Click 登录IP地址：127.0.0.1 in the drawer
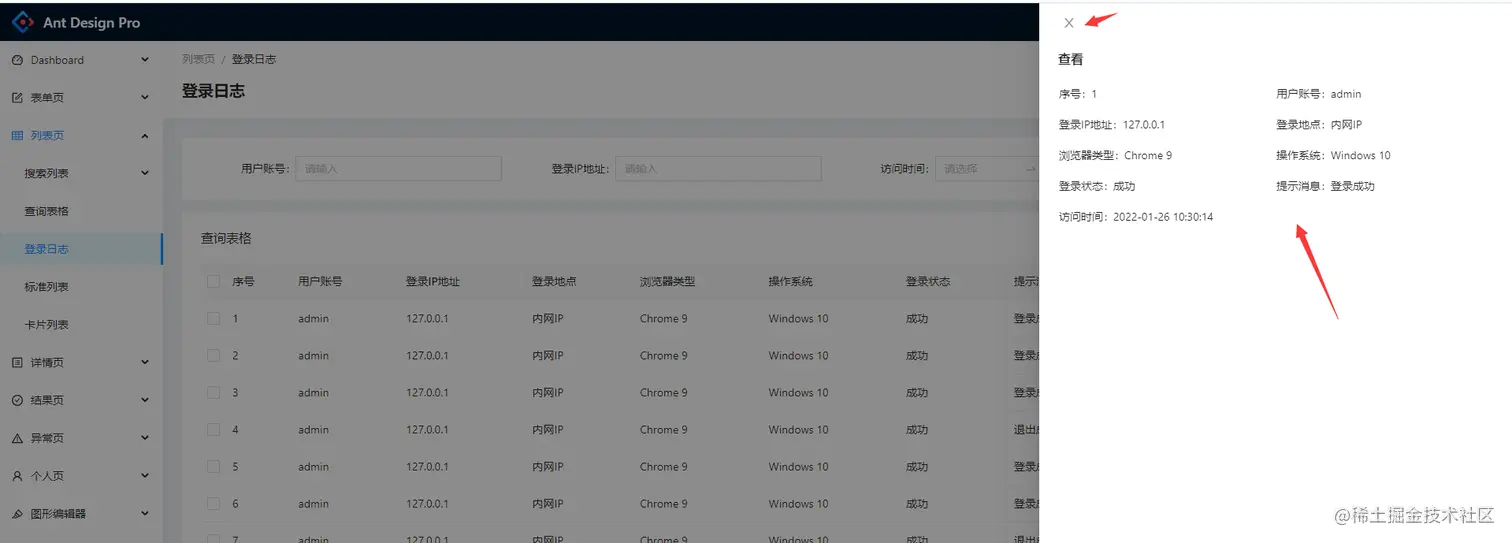1512x543 pixels. [x=1112, y=125]
